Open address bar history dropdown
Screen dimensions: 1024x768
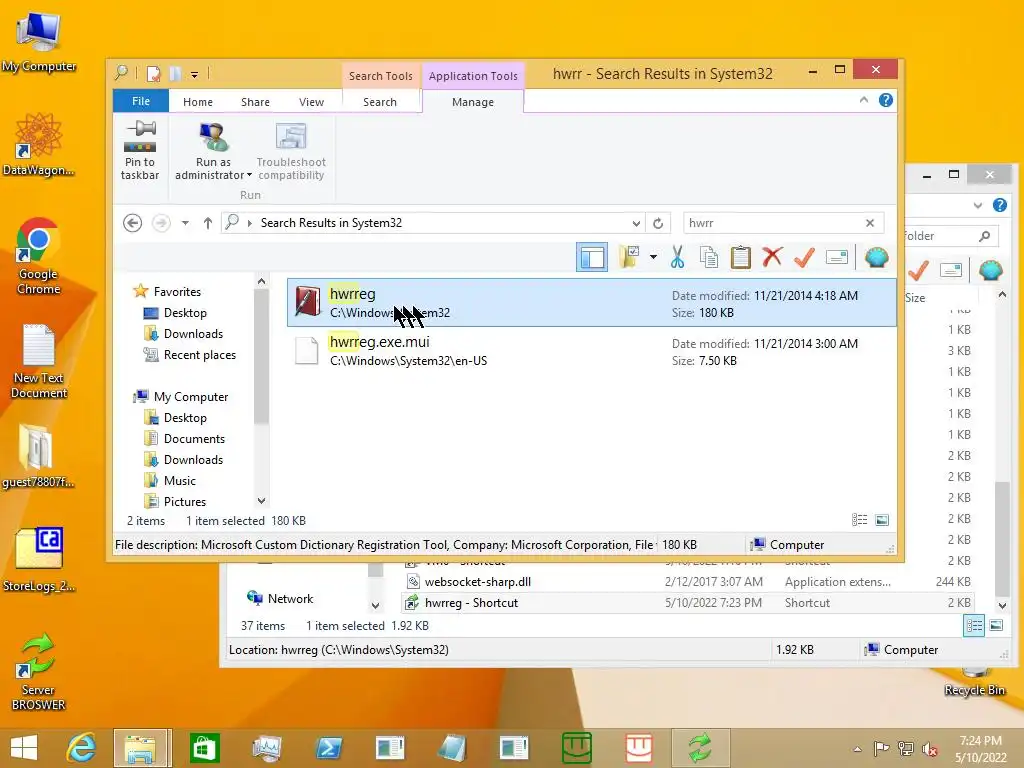click(x=636, y=223)
